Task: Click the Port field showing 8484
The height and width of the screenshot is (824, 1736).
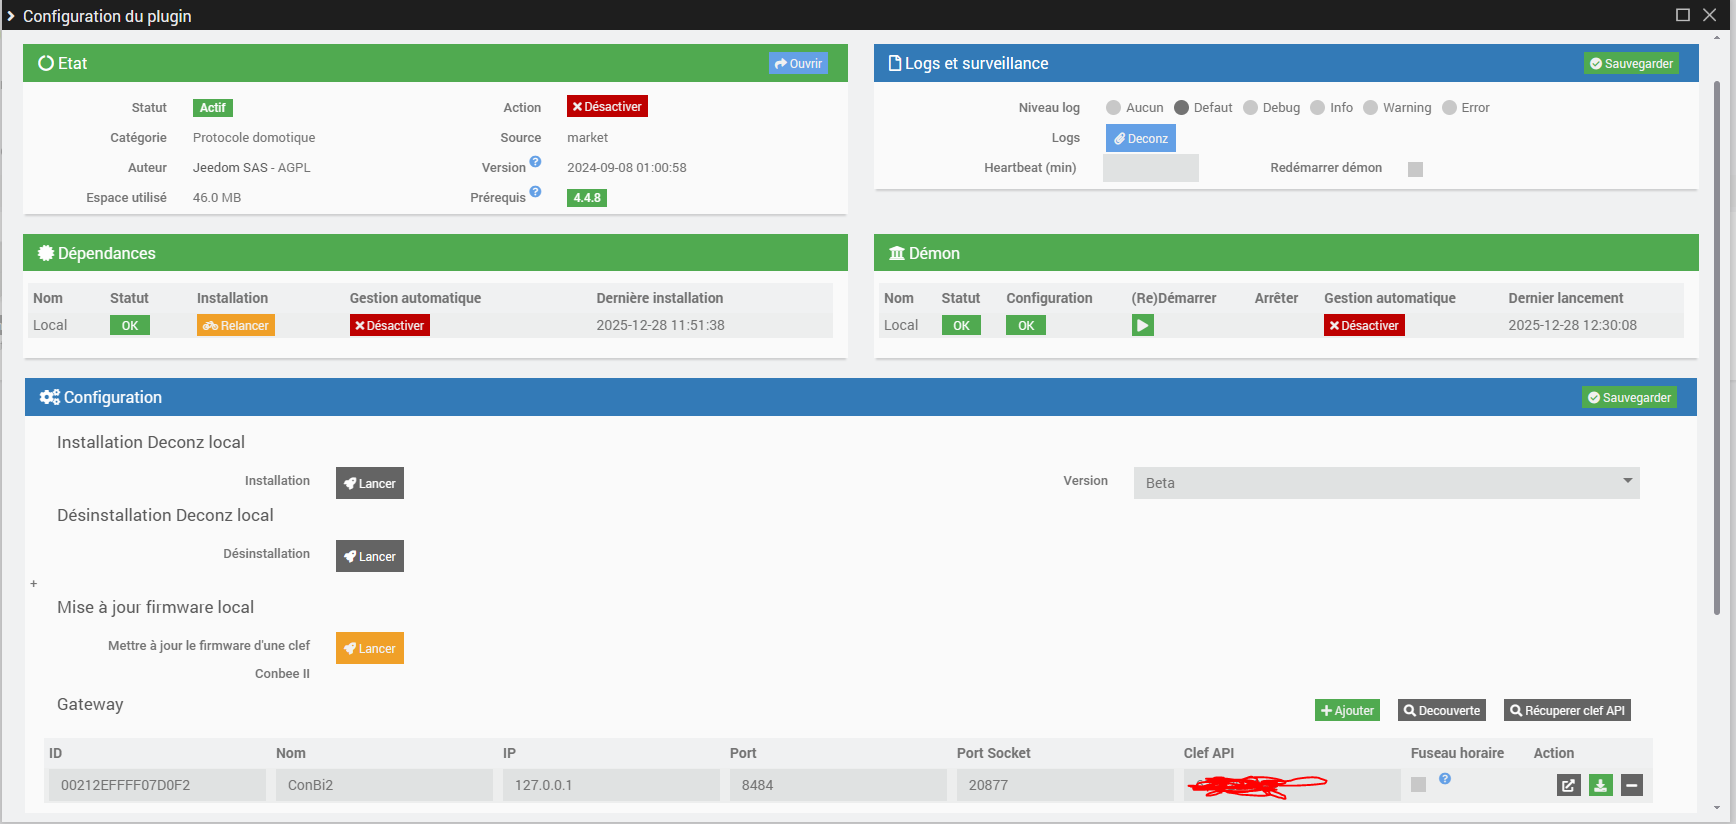Action: [837, 785]
